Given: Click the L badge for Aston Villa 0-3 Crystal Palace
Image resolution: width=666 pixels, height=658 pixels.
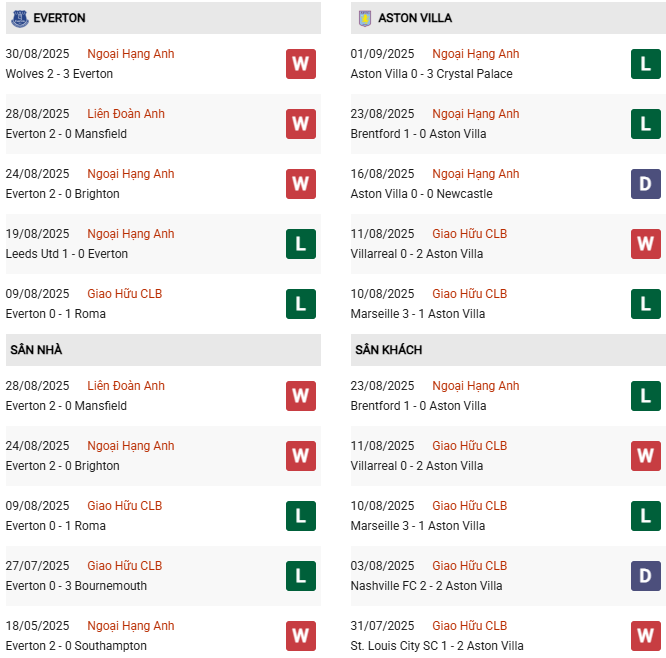Looking at the screenshot, I should point(646,64).
